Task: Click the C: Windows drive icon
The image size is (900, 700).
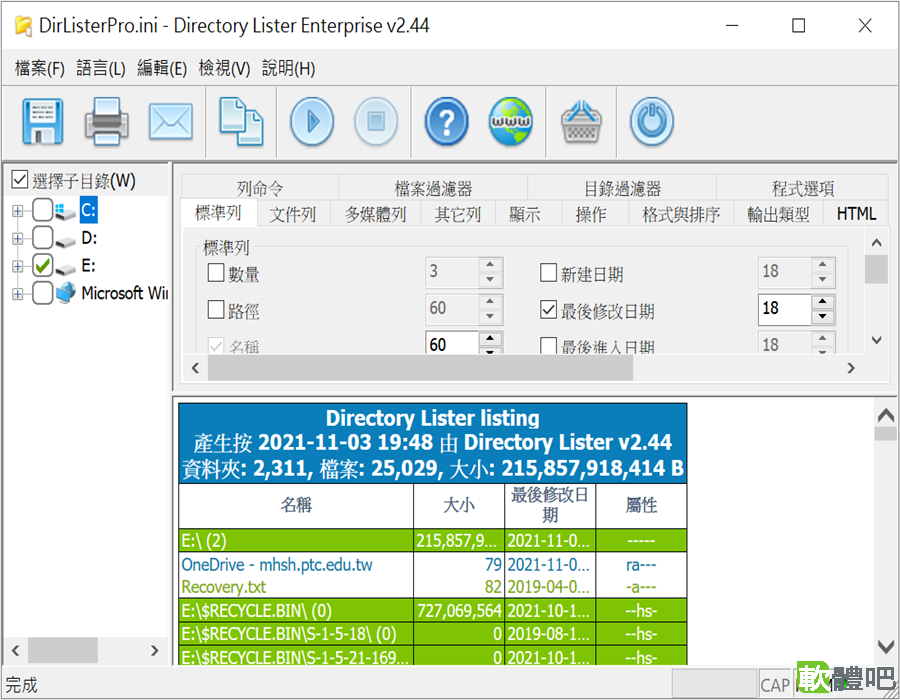Action: (x=65, y=211)
